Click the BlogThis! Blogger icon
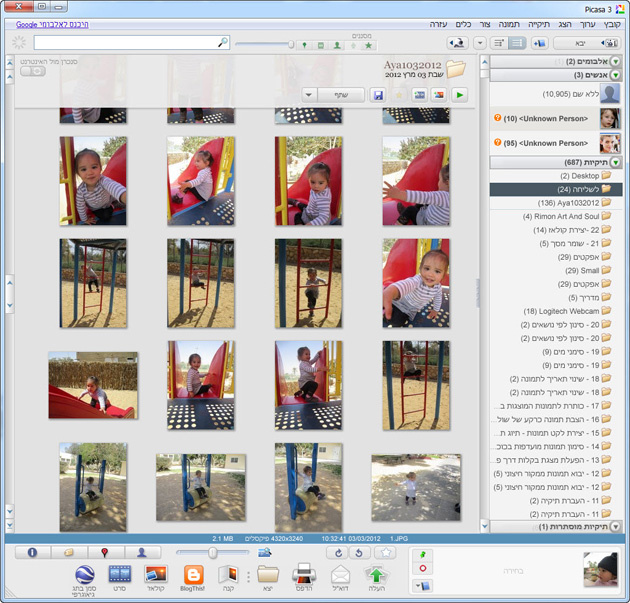The image size is (630, 603). pos(193,574)
